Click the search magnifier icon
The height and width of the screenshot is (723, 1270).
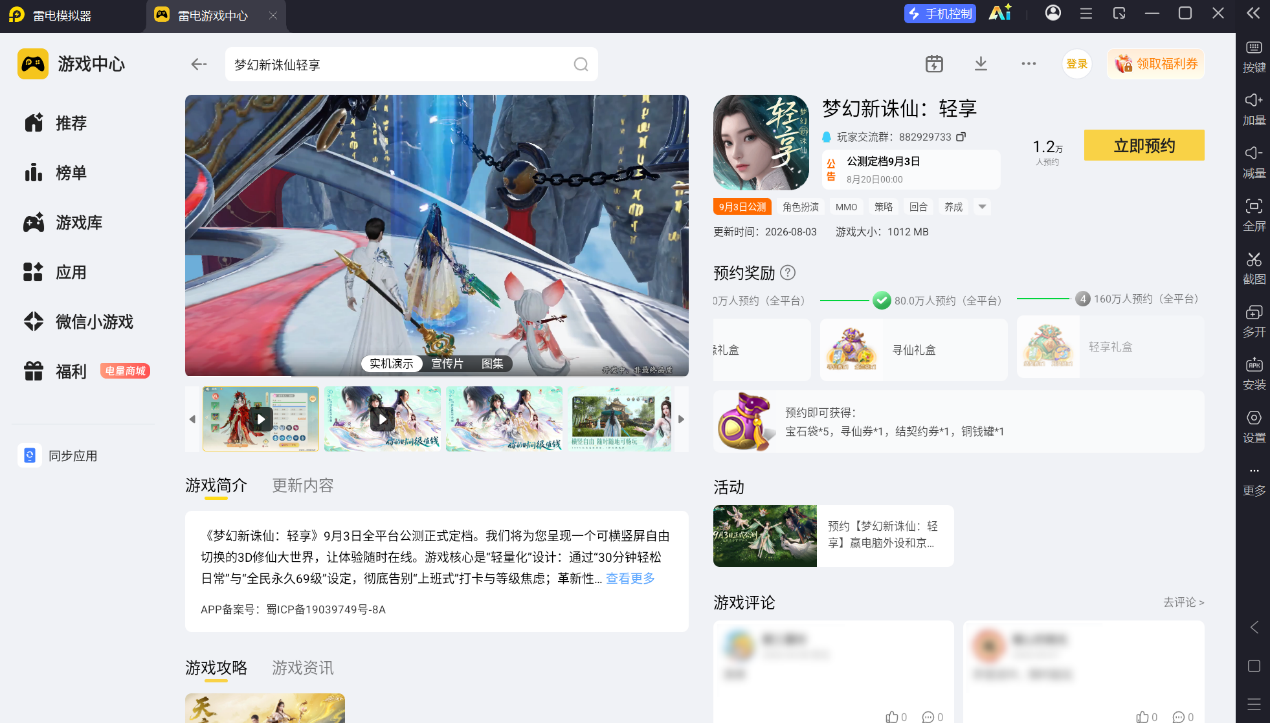pos(580,64)
